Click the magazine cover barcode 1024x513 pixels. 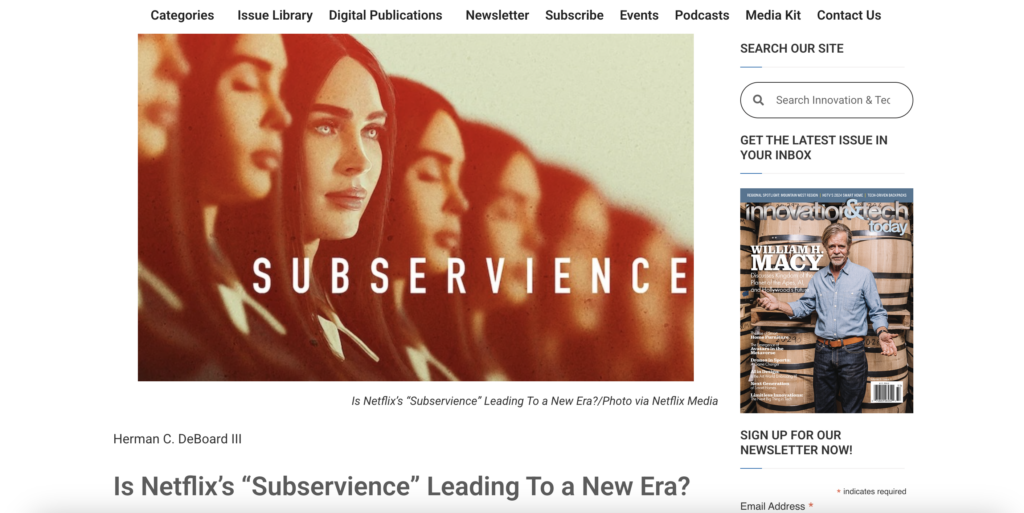888,392
